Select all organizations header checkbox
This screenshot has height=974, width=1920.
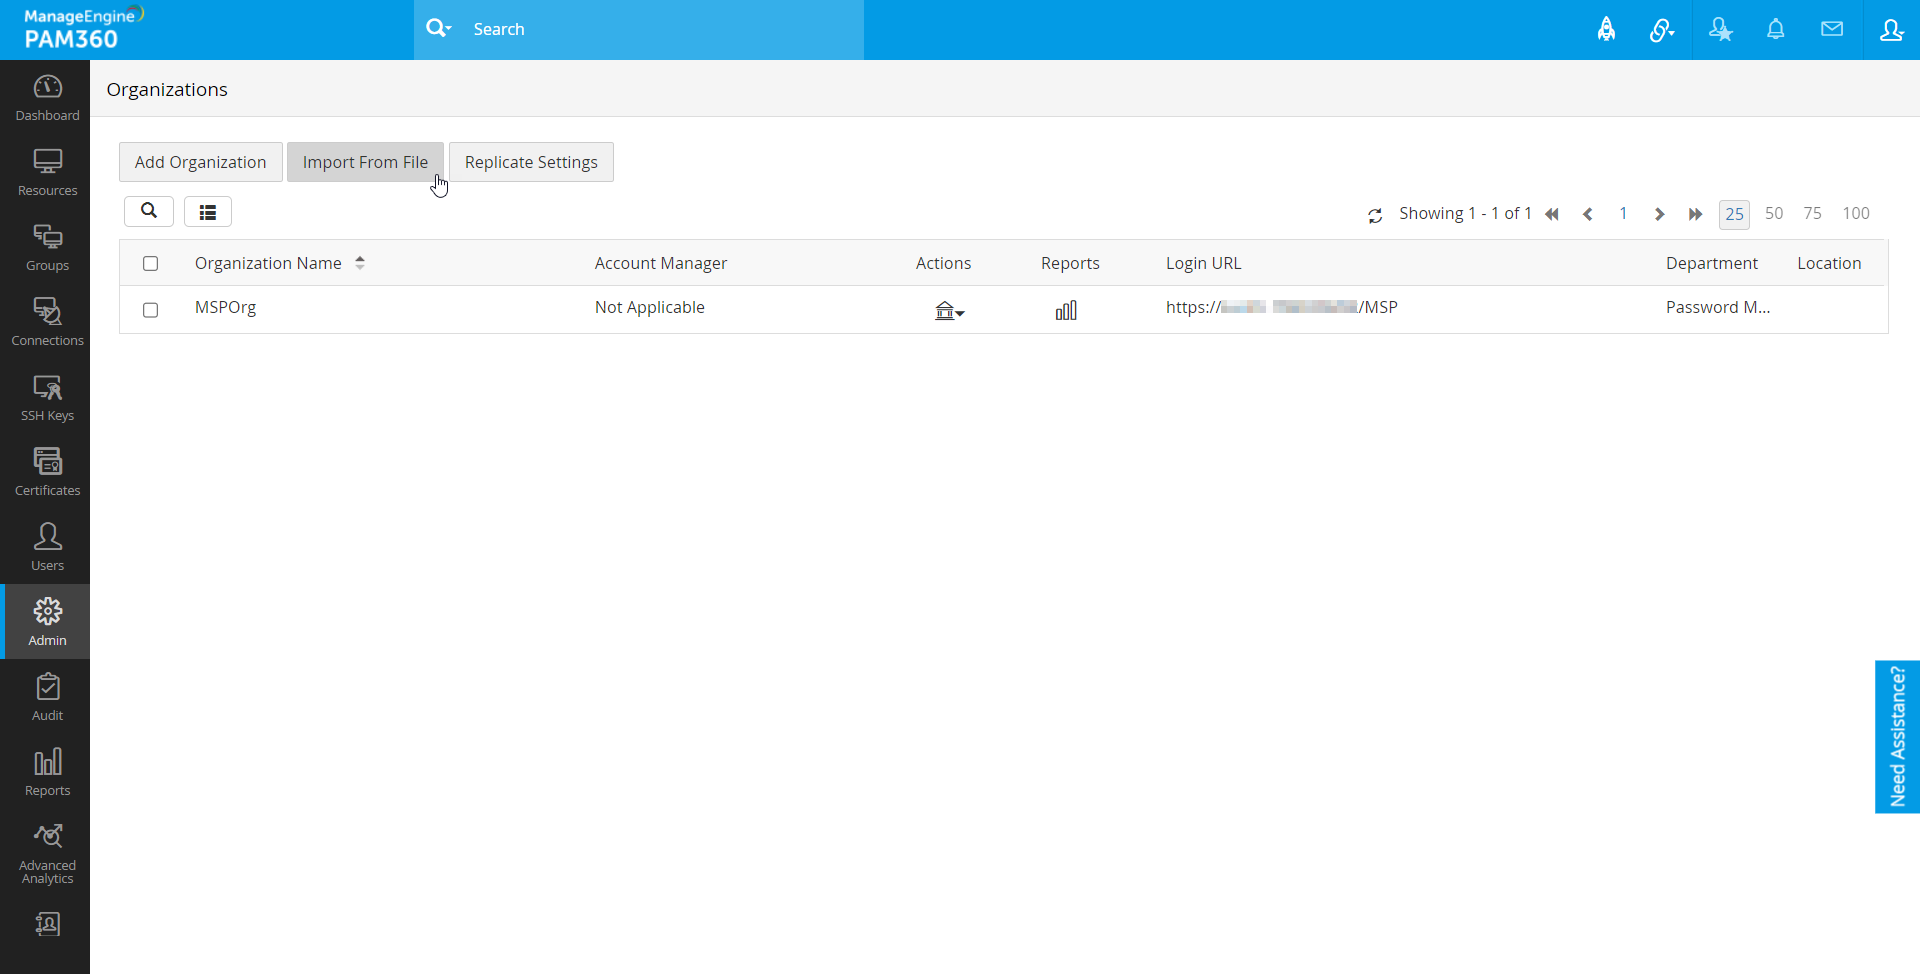(x=150, y=264)
